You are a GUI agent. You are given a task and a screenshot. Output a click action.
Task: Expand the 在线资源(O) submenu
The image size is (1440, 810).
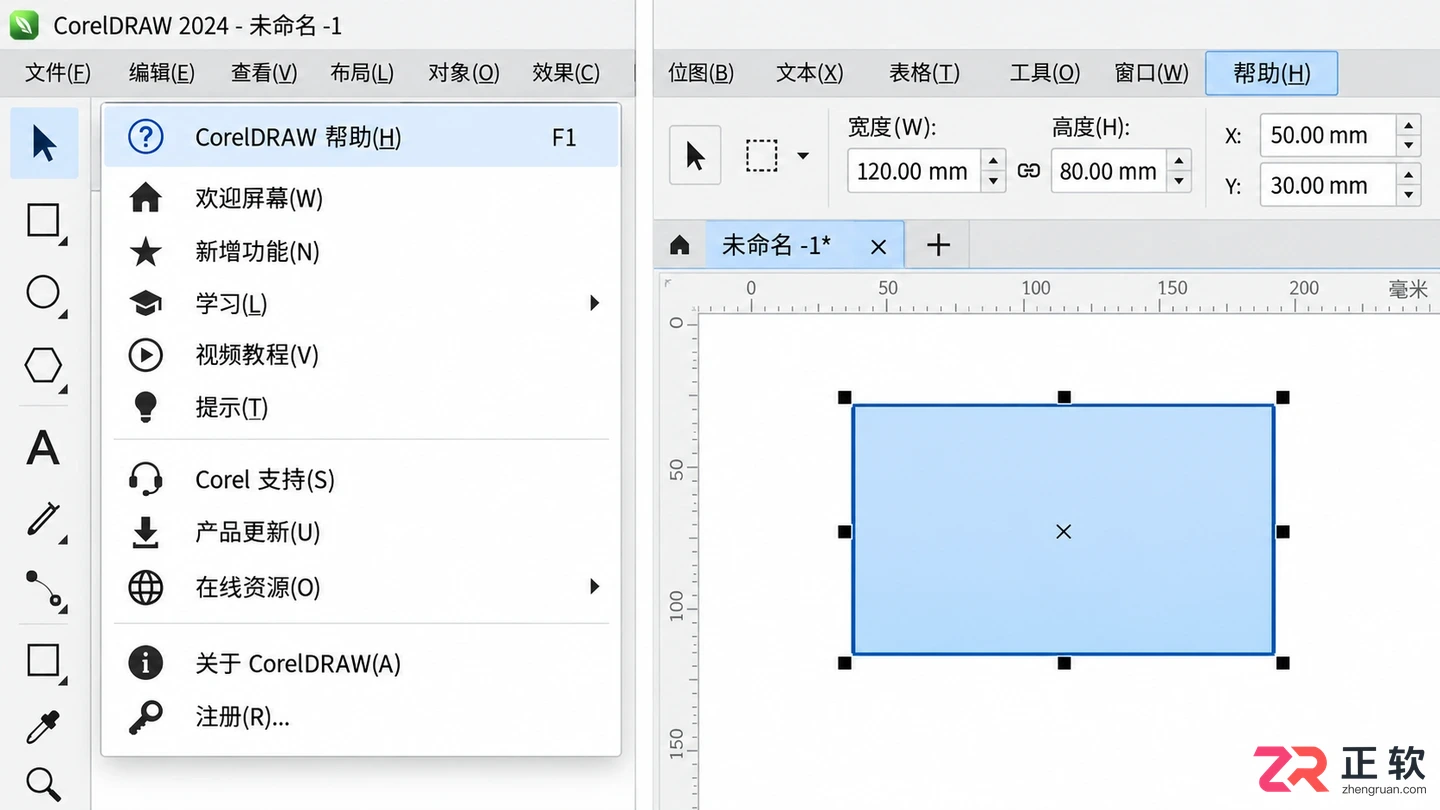362,587
